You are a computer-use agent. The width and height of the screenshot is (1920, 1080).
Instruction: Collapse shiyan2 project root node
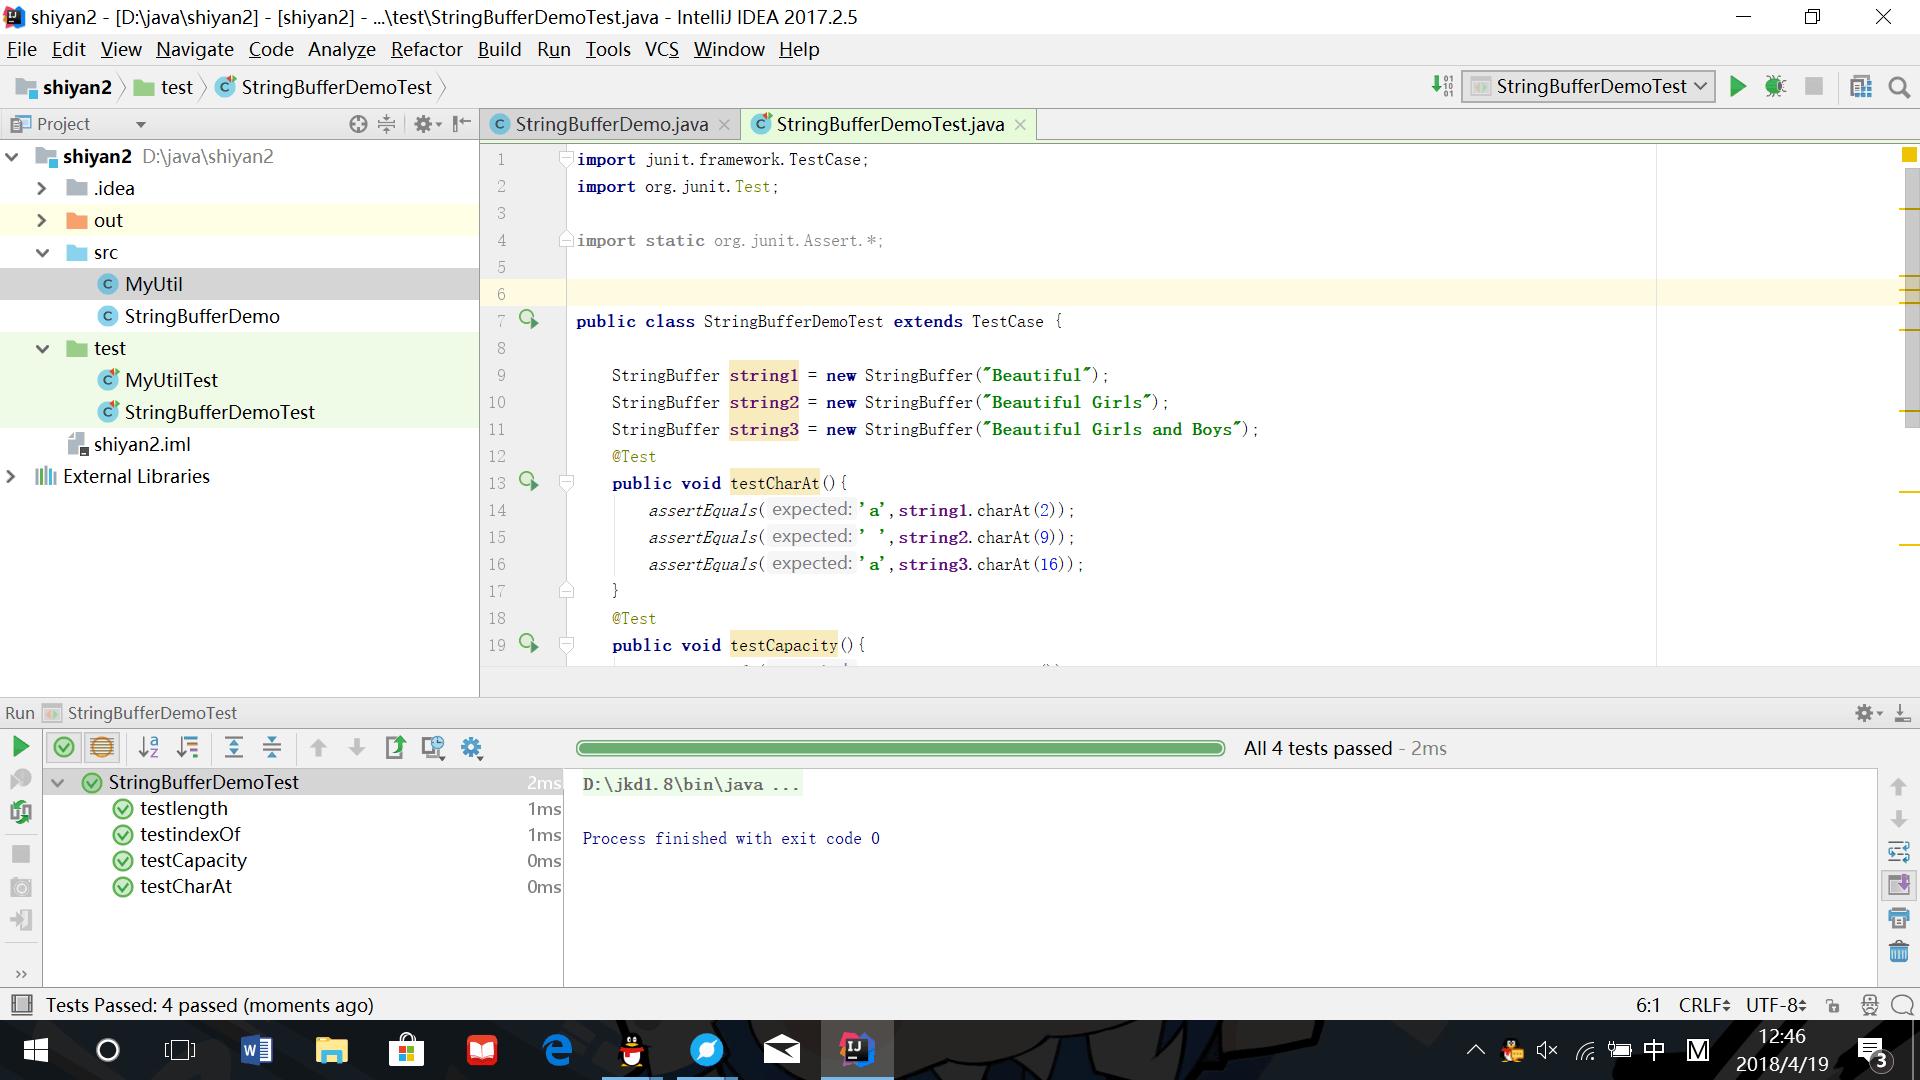[12, 157]
